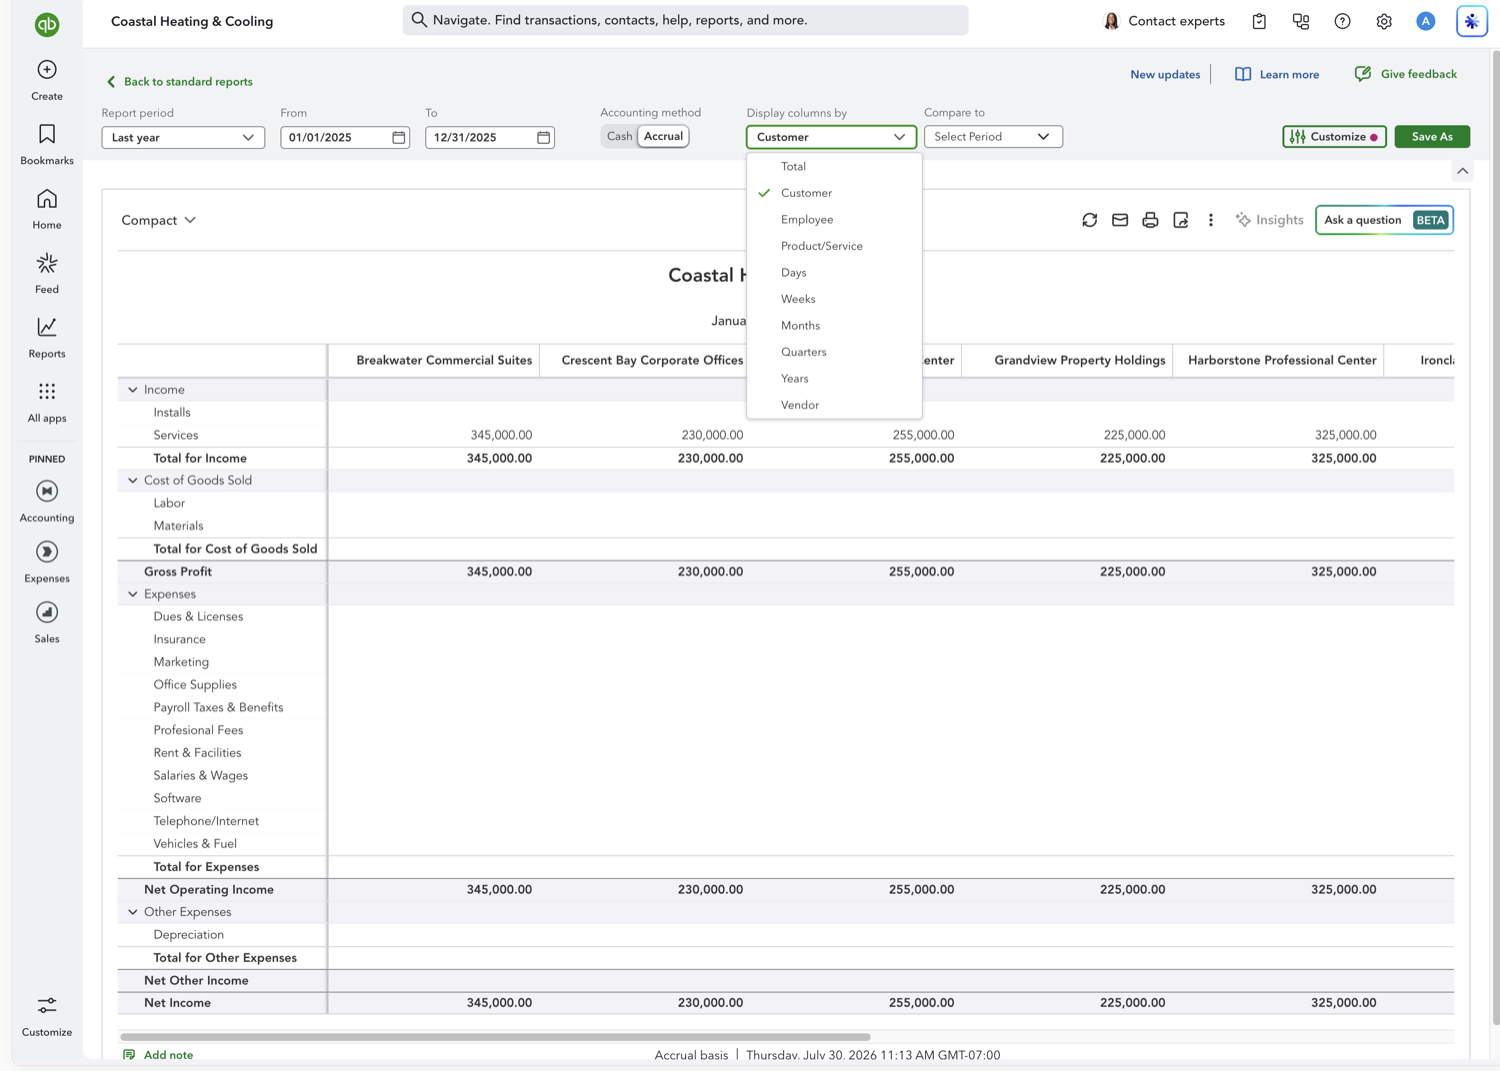Select Total in the columns dropdown

pyautogui.click(x=834, y=166)
